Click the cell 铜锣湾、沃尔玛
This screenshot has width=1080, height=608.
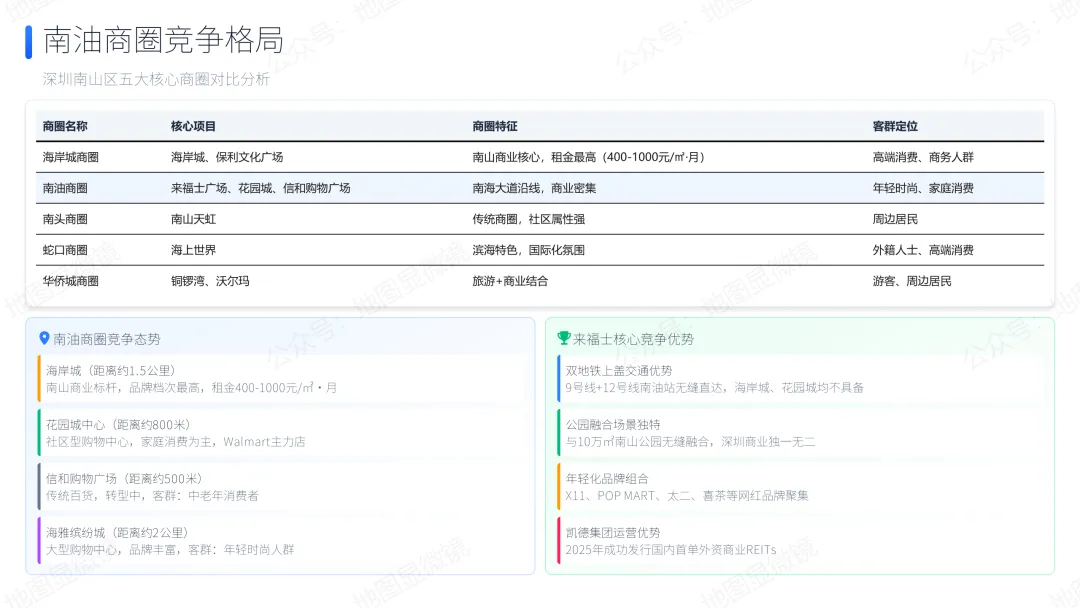pyautogui.click(x=210, y=281)
